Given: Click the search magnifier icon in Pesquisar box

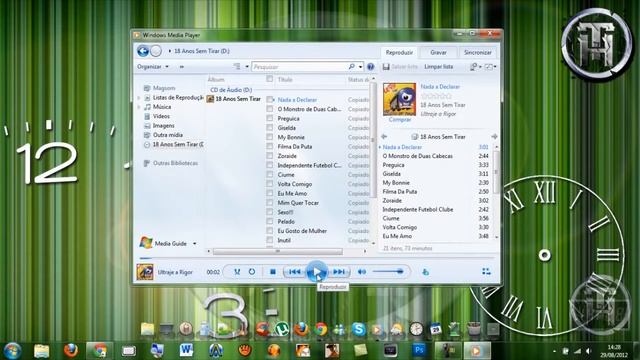Looking at the screenshot, I should pos(351,67).
